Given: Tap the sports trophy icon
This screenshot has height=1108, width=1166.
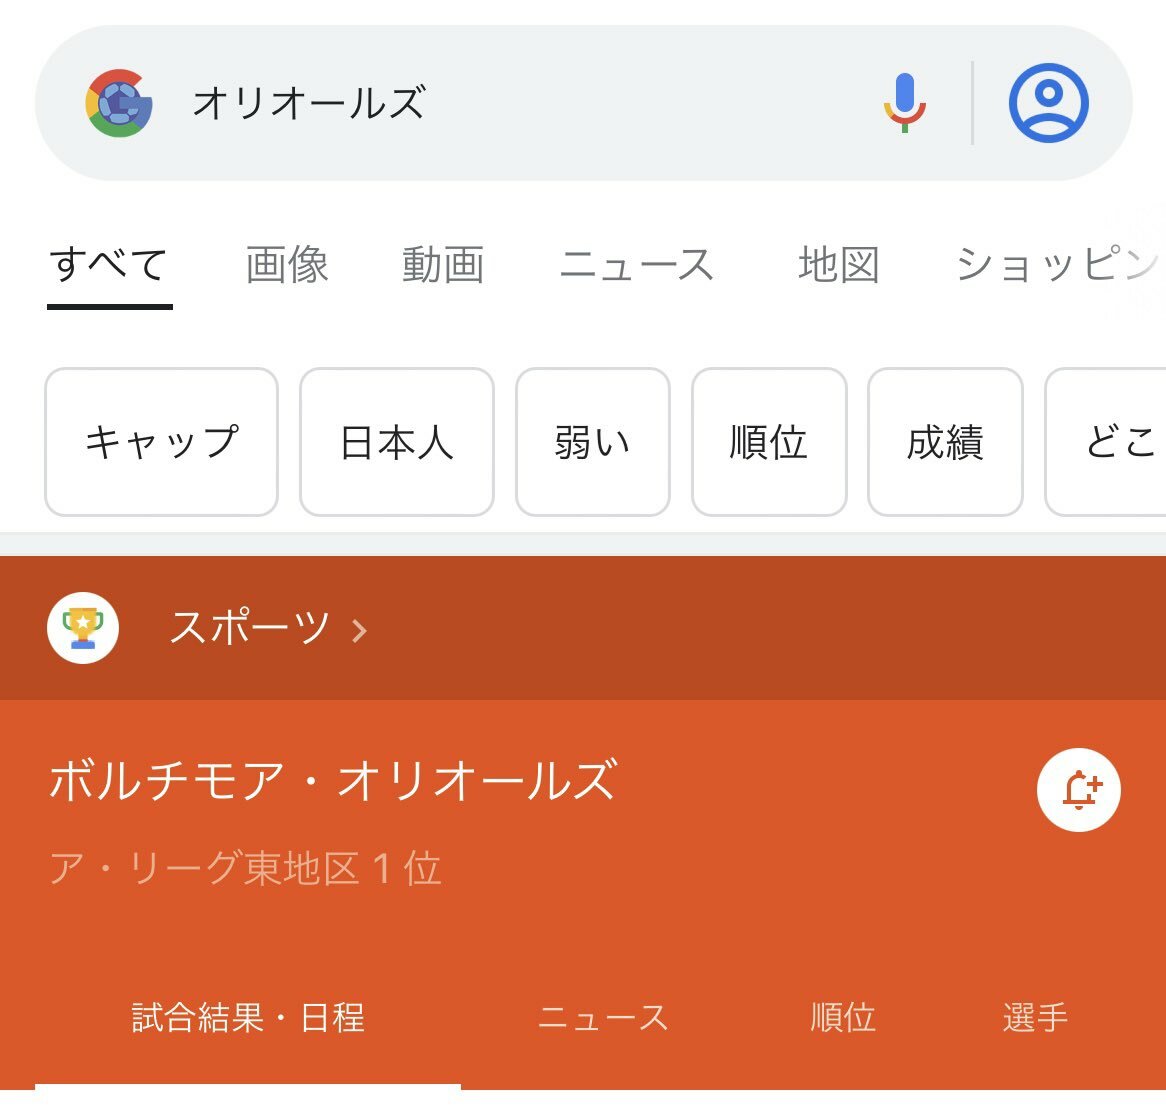Looking at the screenshot, I should coord(83,628).
